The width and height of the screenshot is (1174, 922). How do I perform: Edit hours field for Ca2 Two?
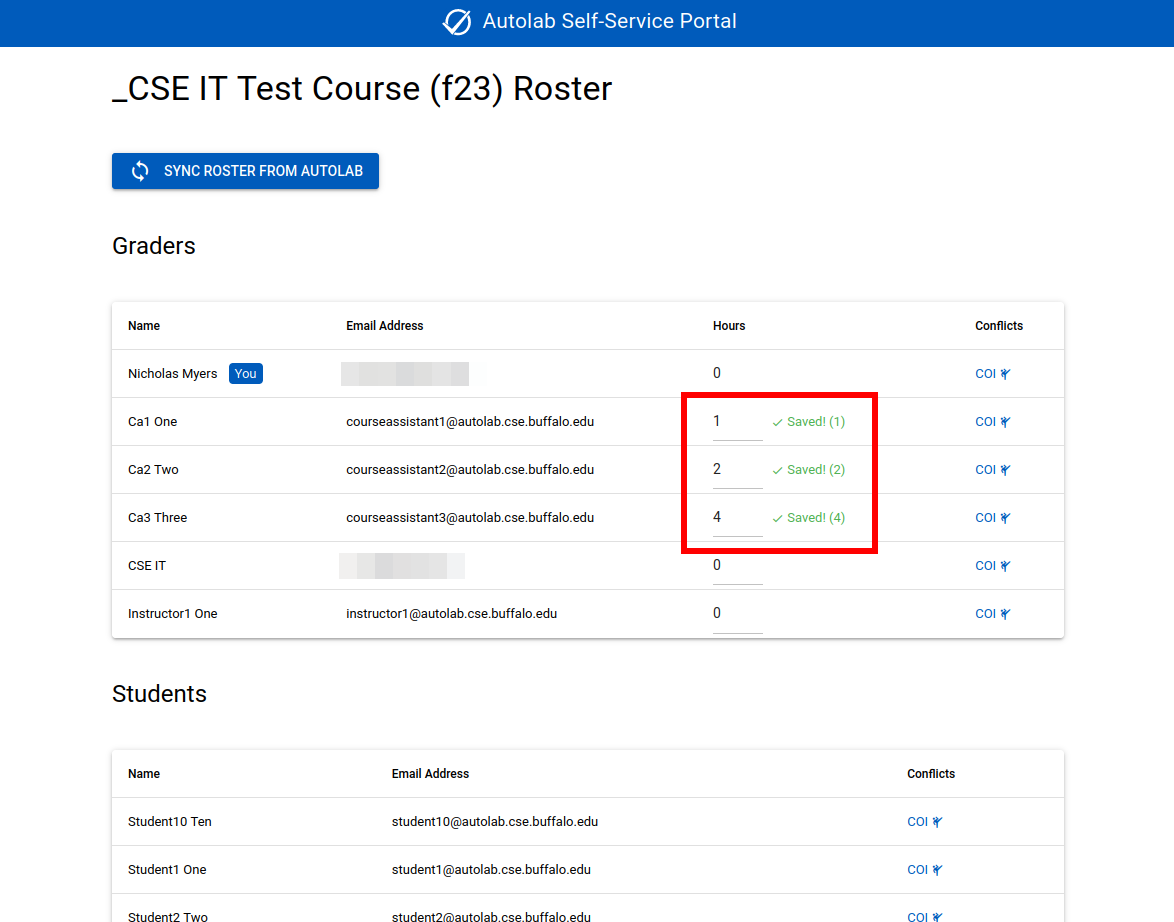pyautogui.click(x=737, y=470)
